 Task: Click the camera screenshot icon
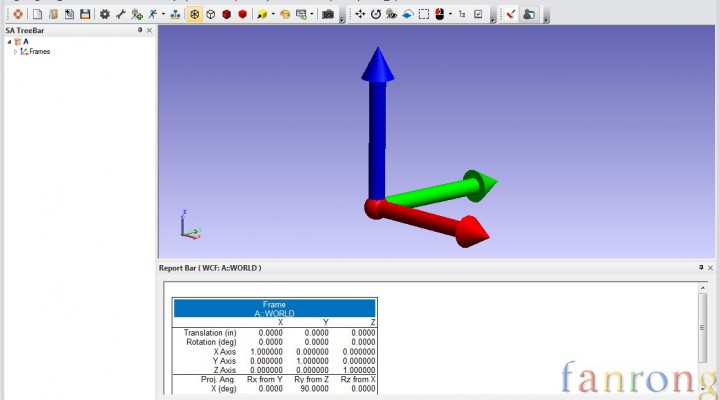(x=327, y=14)
